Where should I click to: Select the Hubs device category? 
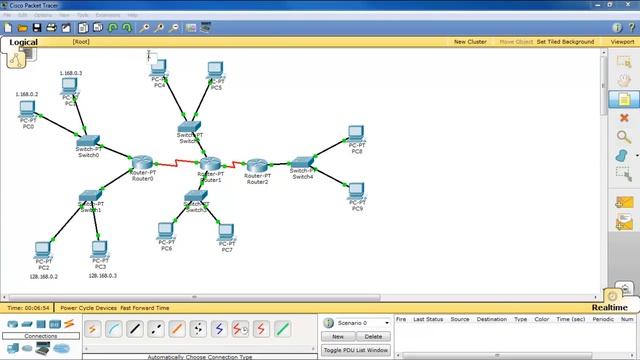(x=41, y=324)
